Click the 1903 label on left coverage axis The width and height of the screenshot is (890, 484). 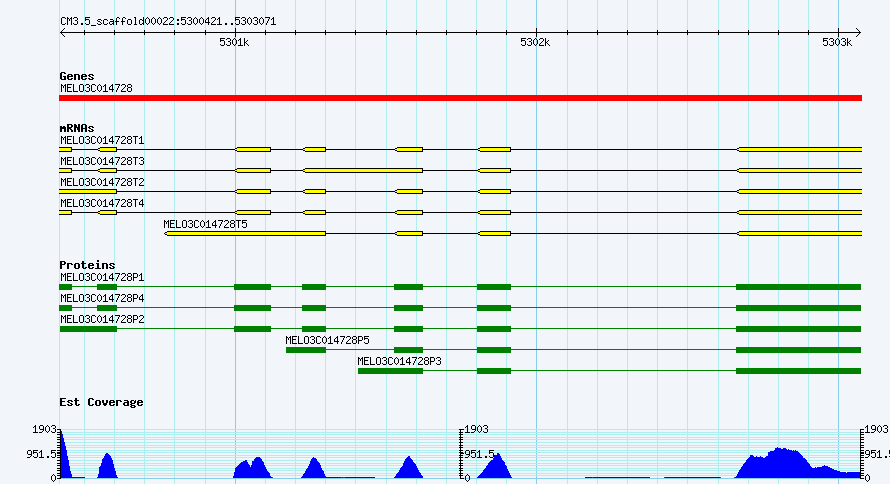tap(44, 430)
